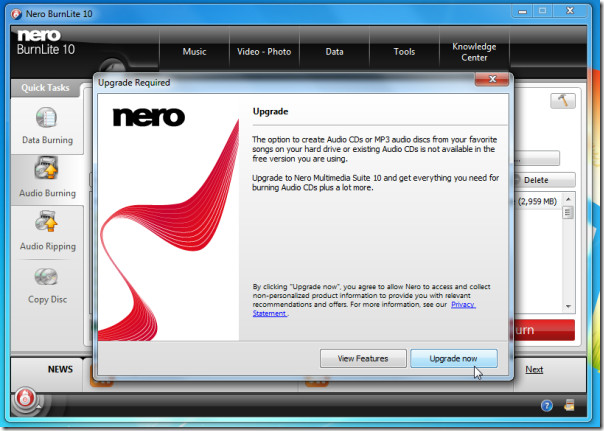Click the Upgrade now button
Screen dimensions: 604x431
tap(454, 359)
